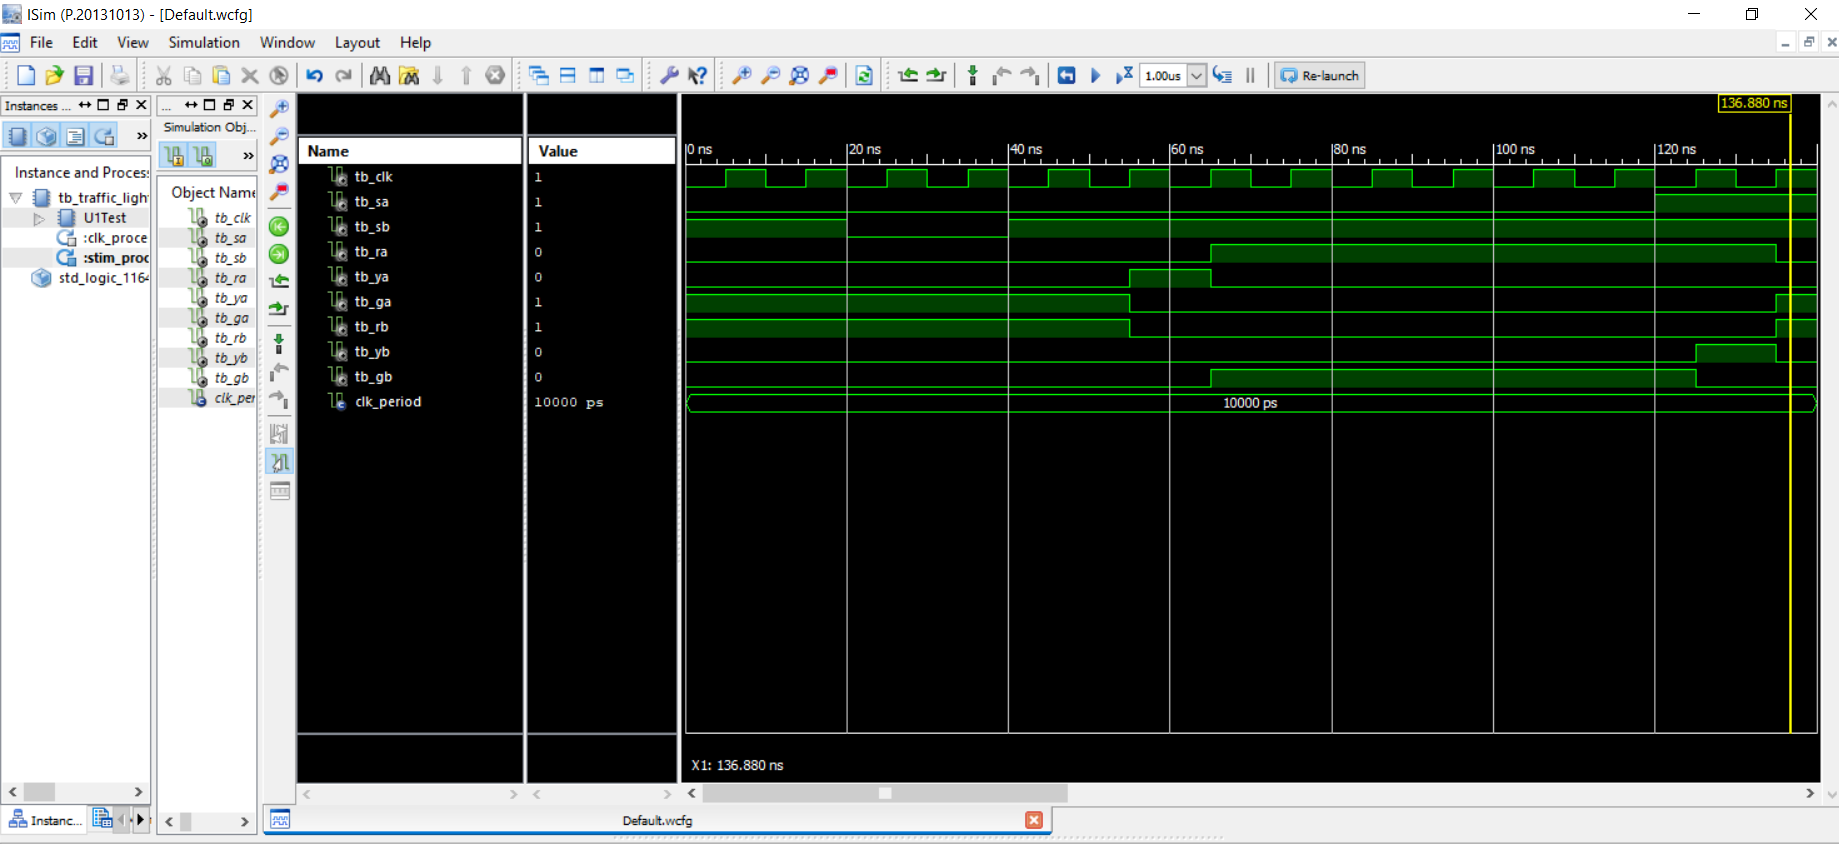The image size is (1839, 844).
Task: Click Next Transition in the top toolbar
Action: pyautogui.click(x=937, y=75)
